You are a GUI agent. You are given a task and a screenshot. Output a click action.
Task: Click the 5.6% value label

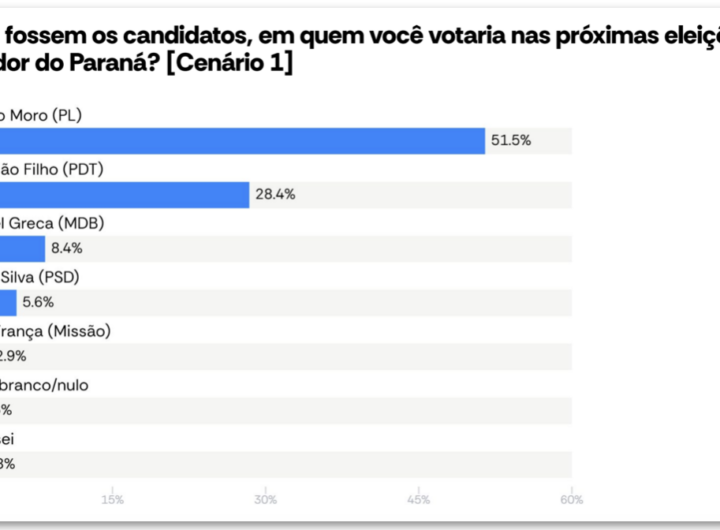point(38,303)
